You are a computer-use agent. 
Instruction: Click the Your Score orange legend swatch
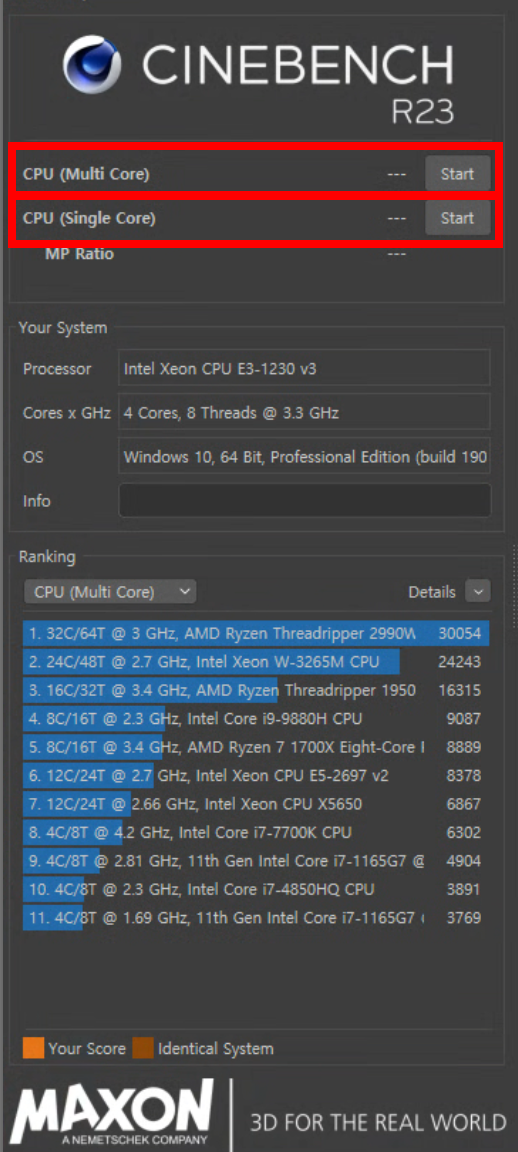[34, 1048]
